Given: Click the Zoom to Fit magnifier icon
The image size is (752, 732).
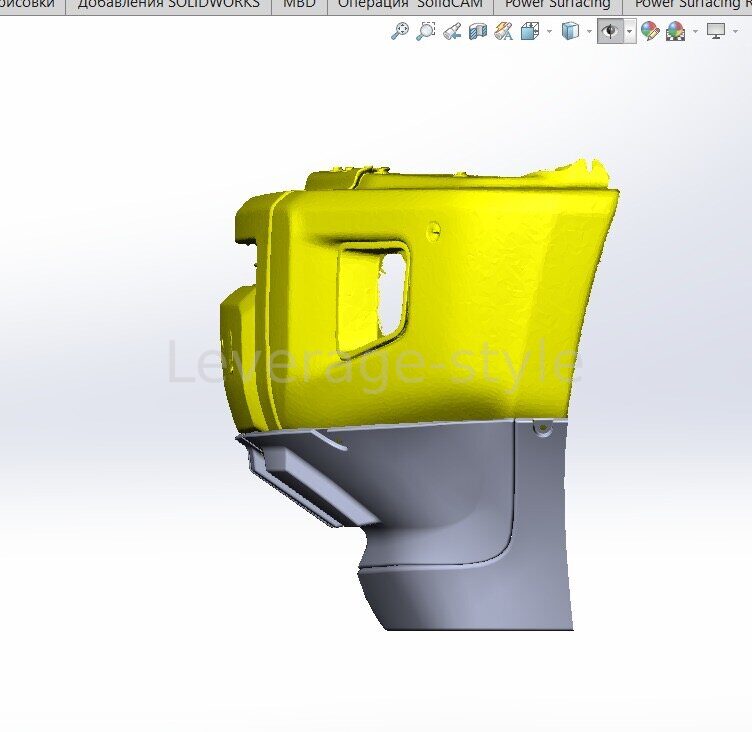Looking at the screenshot, I should click(x=400, y=31).
